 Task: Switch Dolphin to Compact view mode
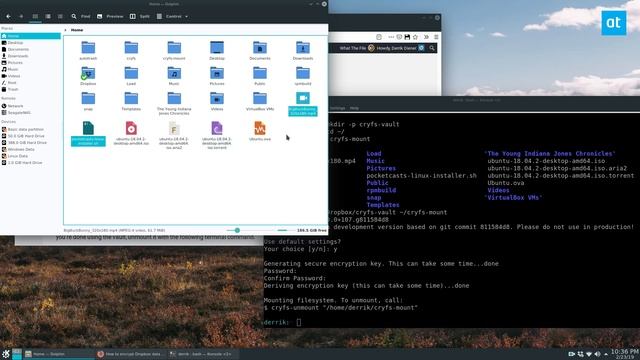tap(48, 16)
